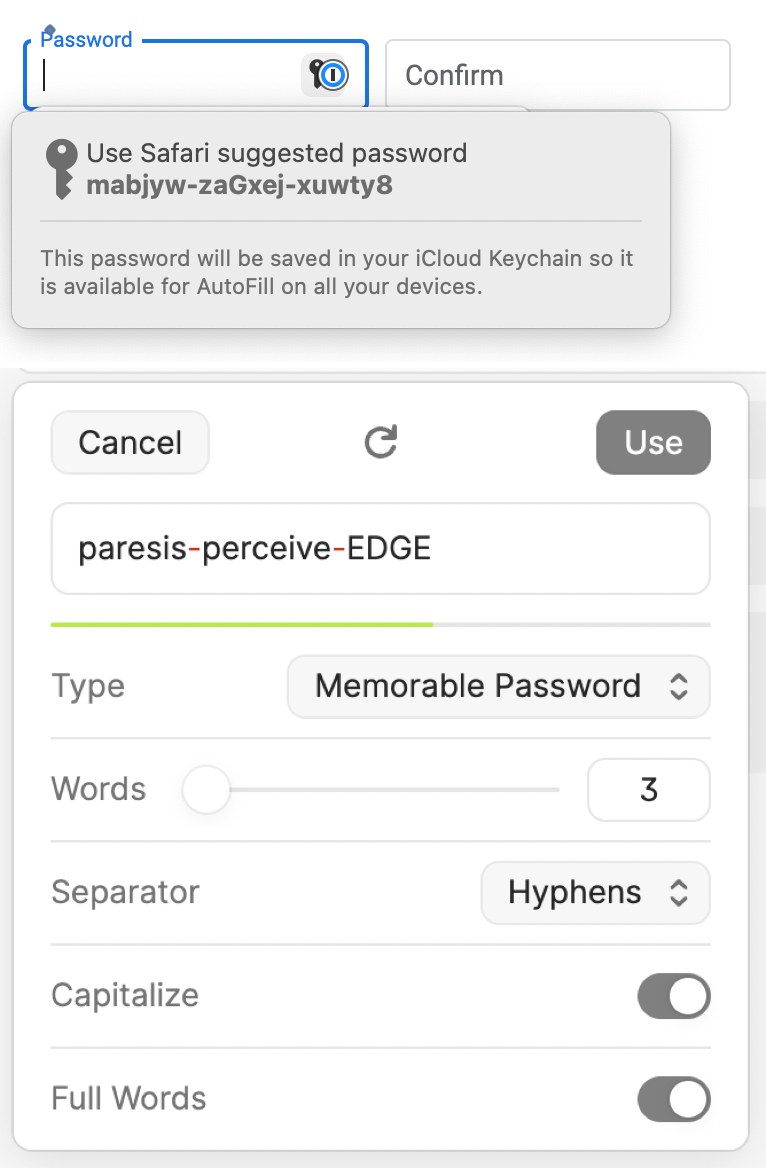Click the iCloud Keychain info text
This screenshot has height=1168, width=766.
point(337,272)
